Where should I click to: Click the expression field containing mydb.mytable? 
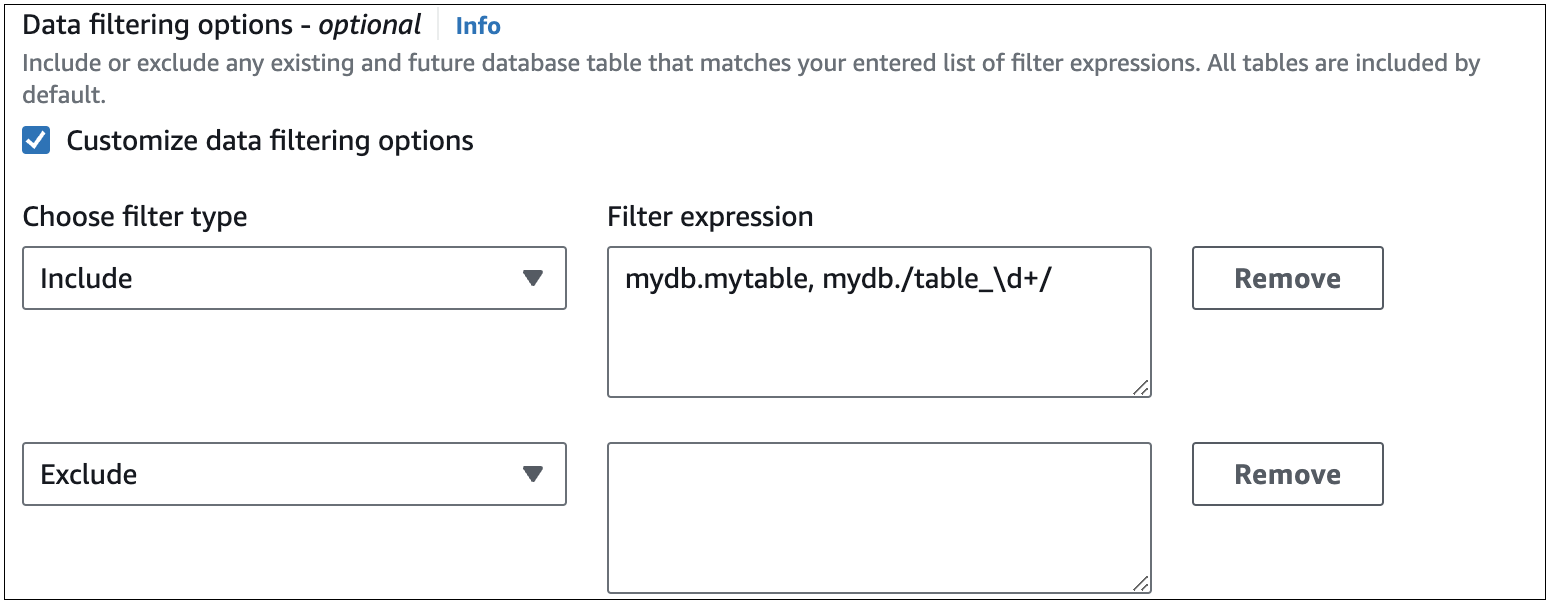click(878, 320)
